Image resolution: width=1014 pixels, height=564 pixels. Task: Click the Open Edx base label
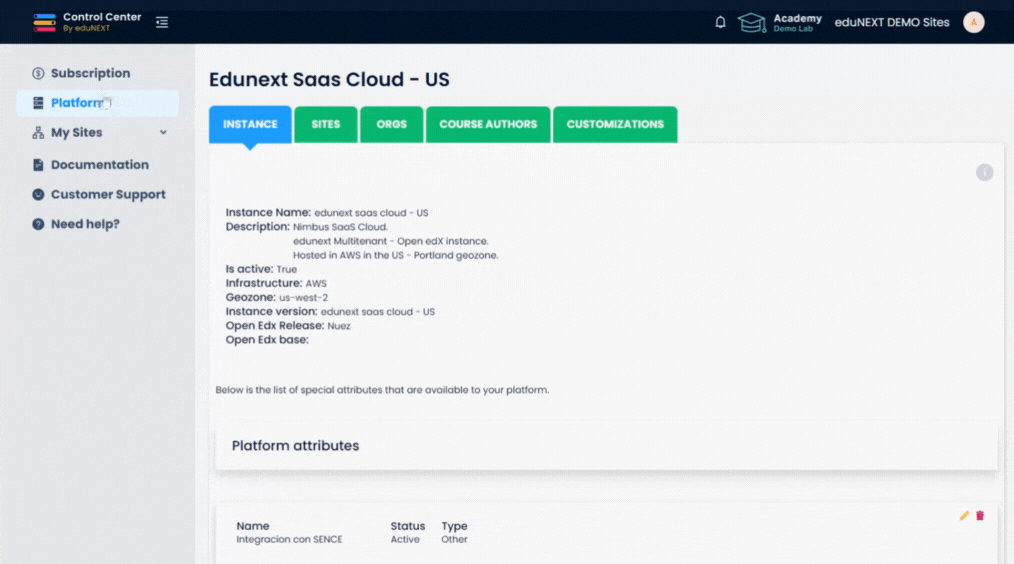point(267,340)
